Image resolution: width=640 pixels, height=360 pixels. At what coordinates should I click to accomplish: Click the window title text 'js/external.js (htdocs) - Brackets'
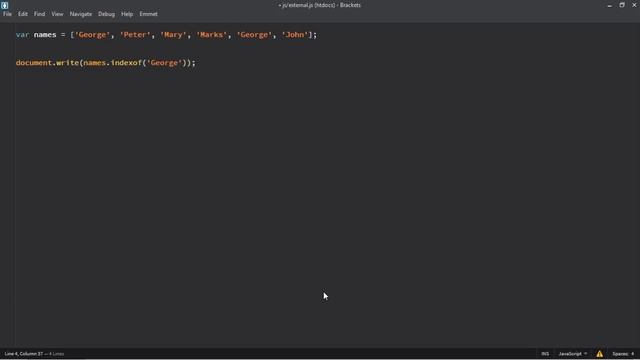click(321, 5)
